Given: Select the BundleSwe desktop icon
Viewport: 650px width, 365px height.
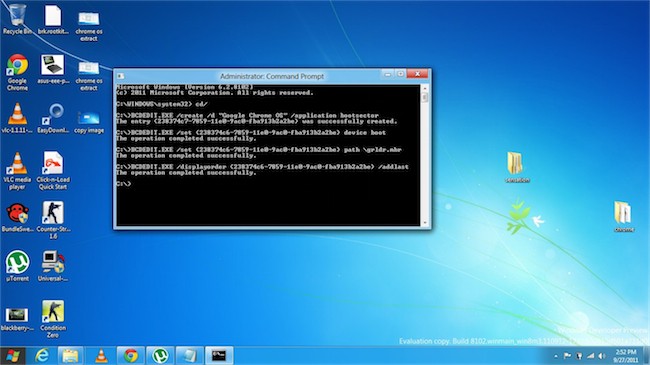Looking at the screenshot, I should pos(17,217).
